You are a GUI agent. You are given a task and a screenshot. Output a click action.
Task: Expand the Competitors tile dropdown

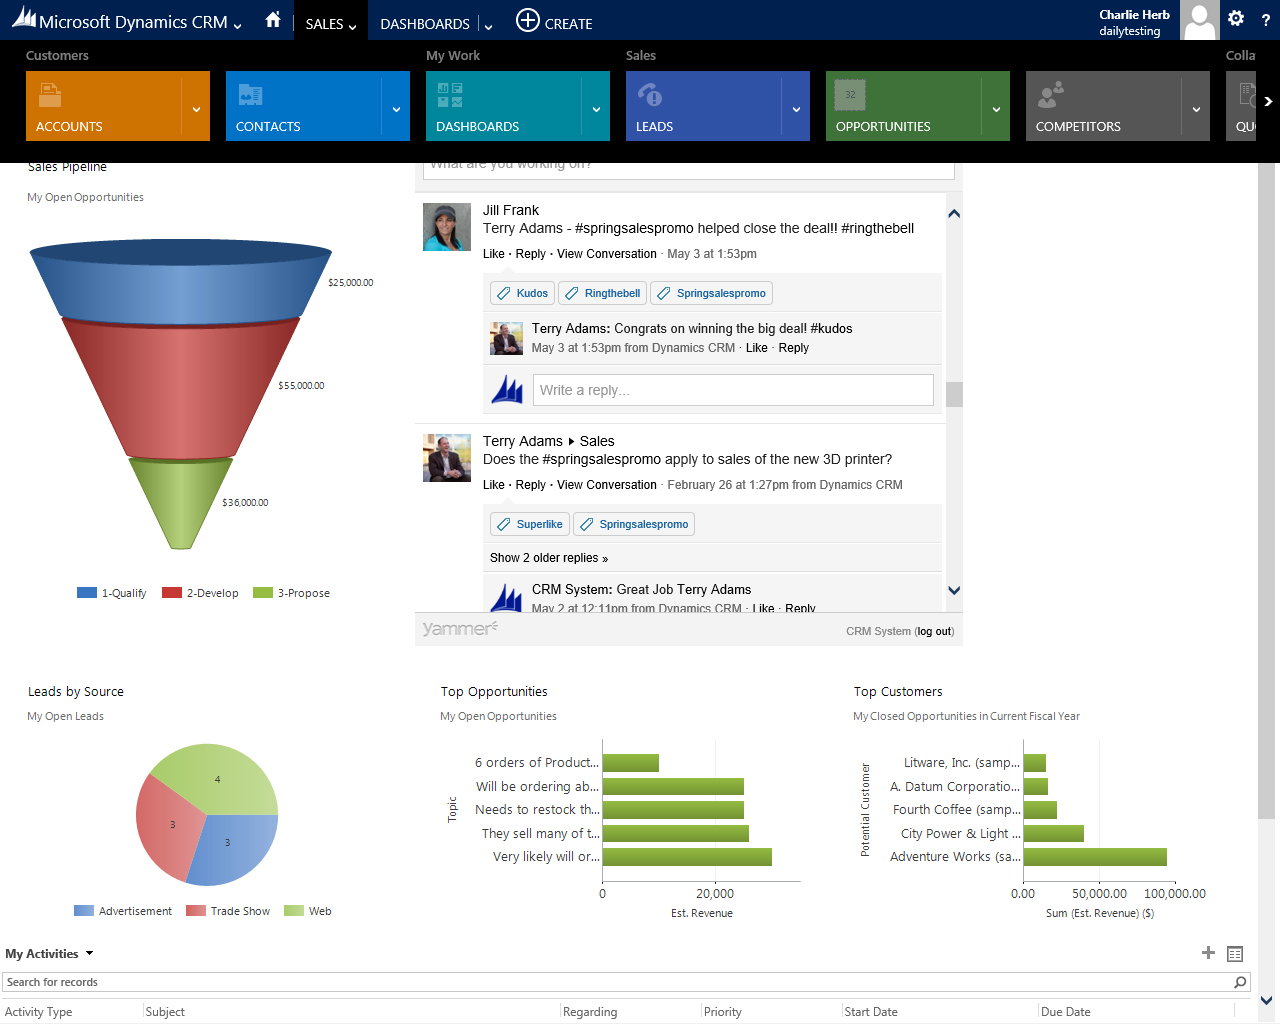point(1196,109)
